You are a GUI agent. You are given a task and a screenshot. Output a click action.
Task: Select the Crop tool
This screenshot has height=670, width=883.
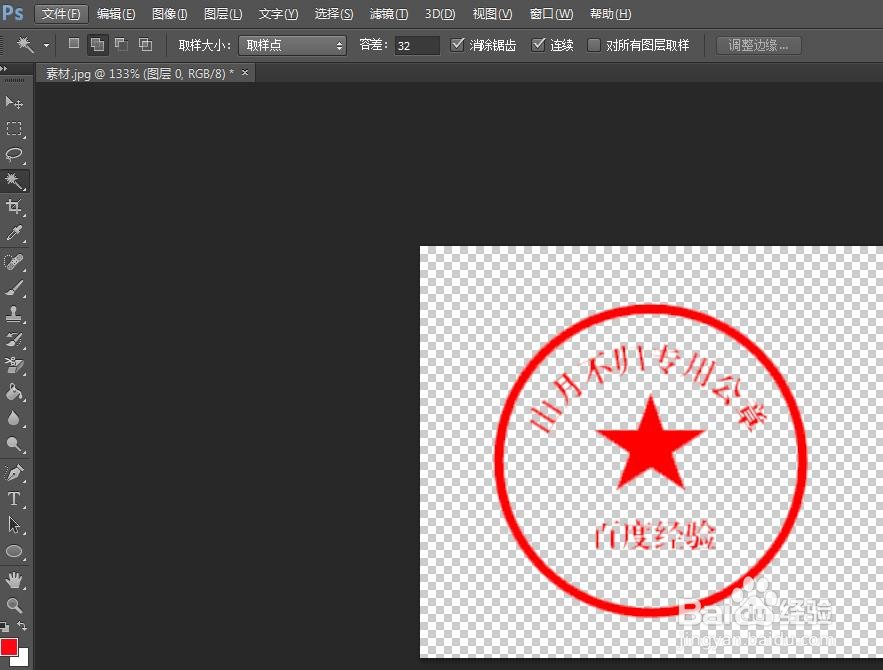pos(14,207)
